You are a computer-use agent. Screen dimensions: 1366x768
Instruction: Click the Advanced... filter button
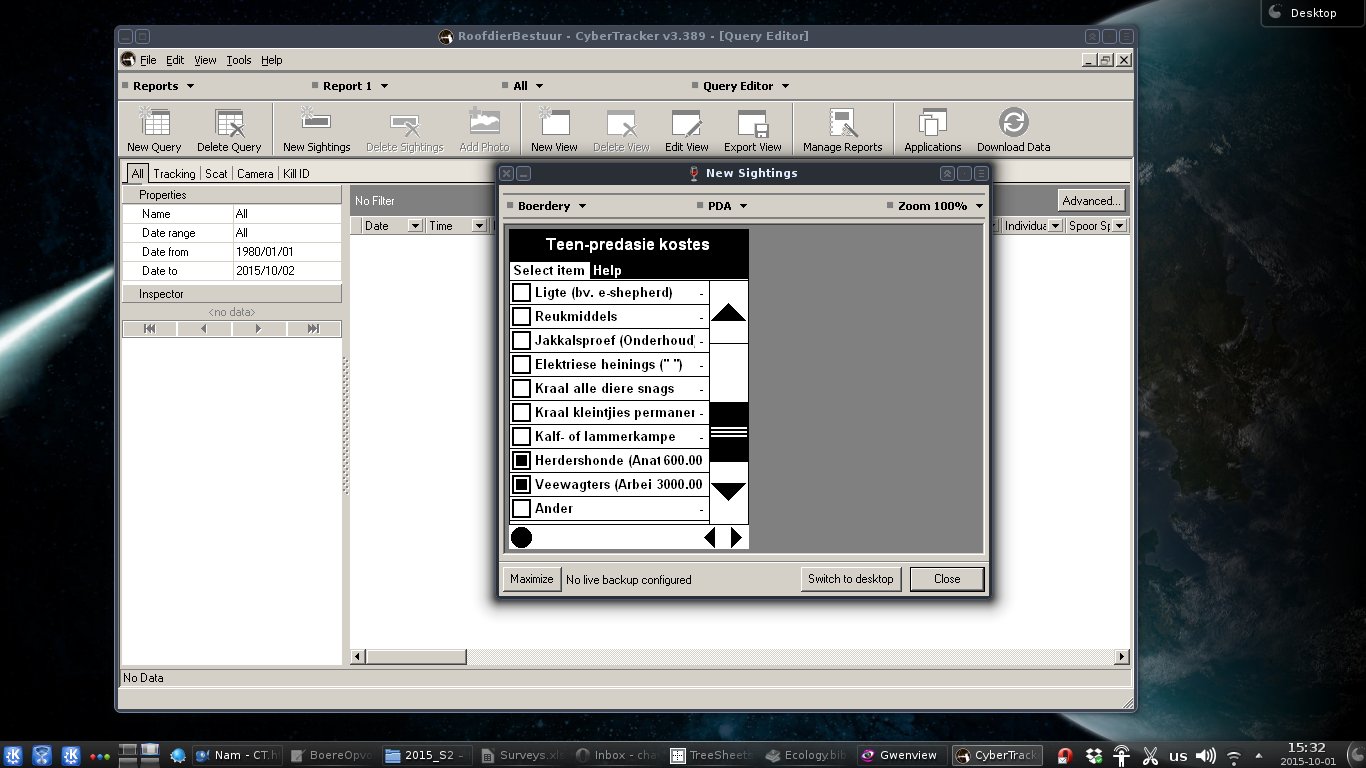pos(1091,201)
